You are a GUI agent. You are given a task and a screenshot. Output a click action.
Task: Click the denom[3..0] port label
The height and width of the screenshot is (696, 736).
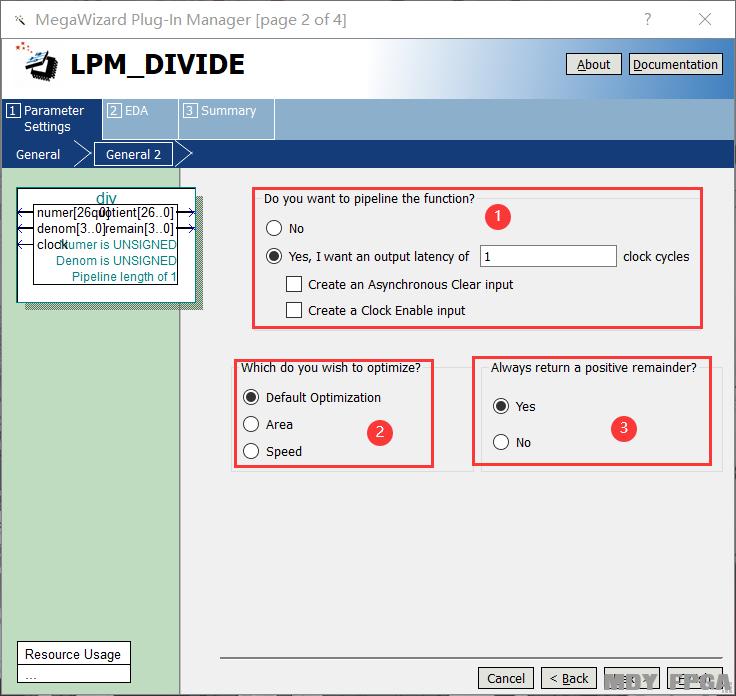coord(71,229)
